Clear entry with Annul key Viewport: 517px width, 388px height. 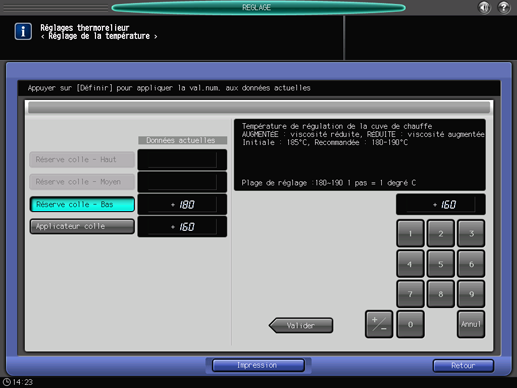pyautogui.click(x=471, y=324)
